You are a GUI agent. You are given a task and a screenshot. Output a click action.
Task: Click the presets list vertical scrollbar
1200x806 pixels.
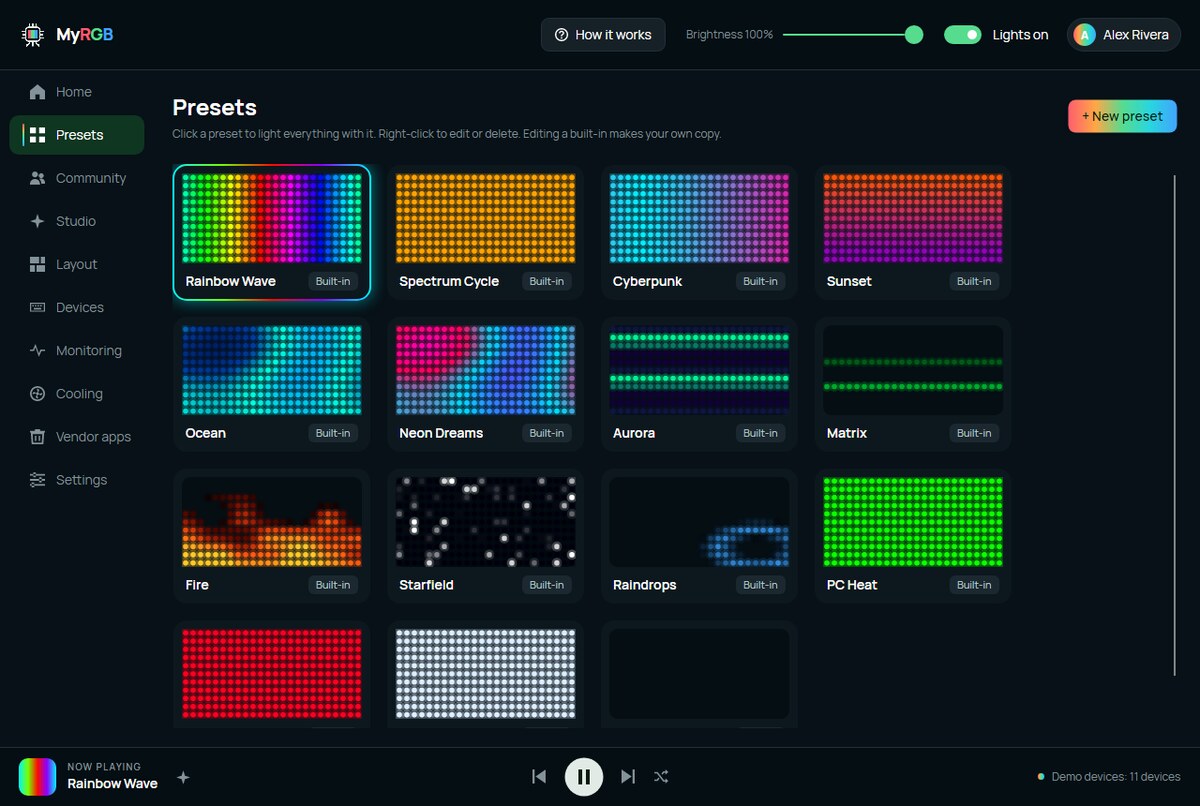pos(1175,426)
